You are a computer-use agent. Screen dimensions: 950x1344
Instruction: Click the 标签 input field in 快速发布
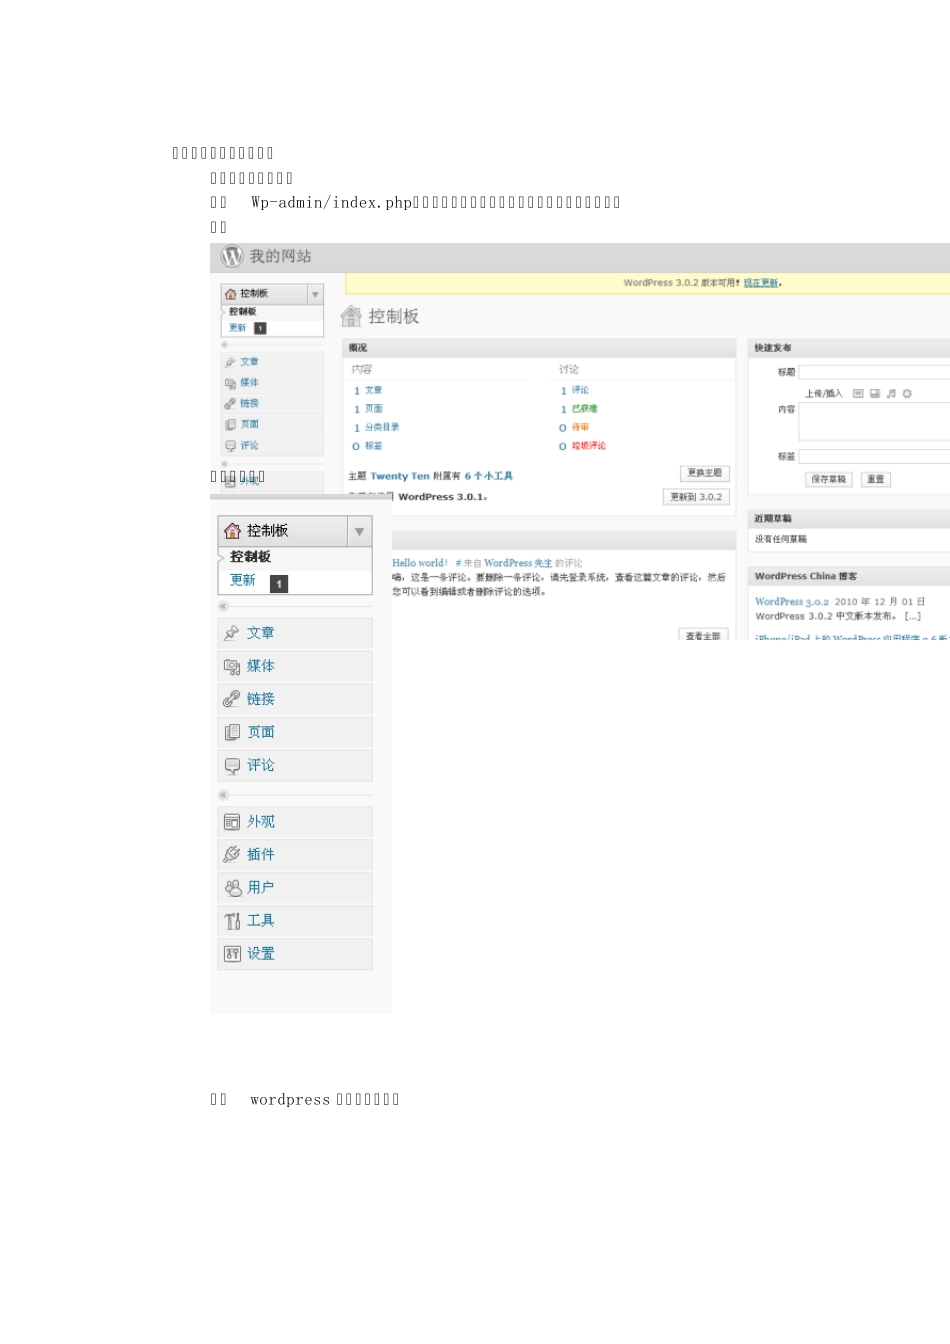click(x=874, y=456)
